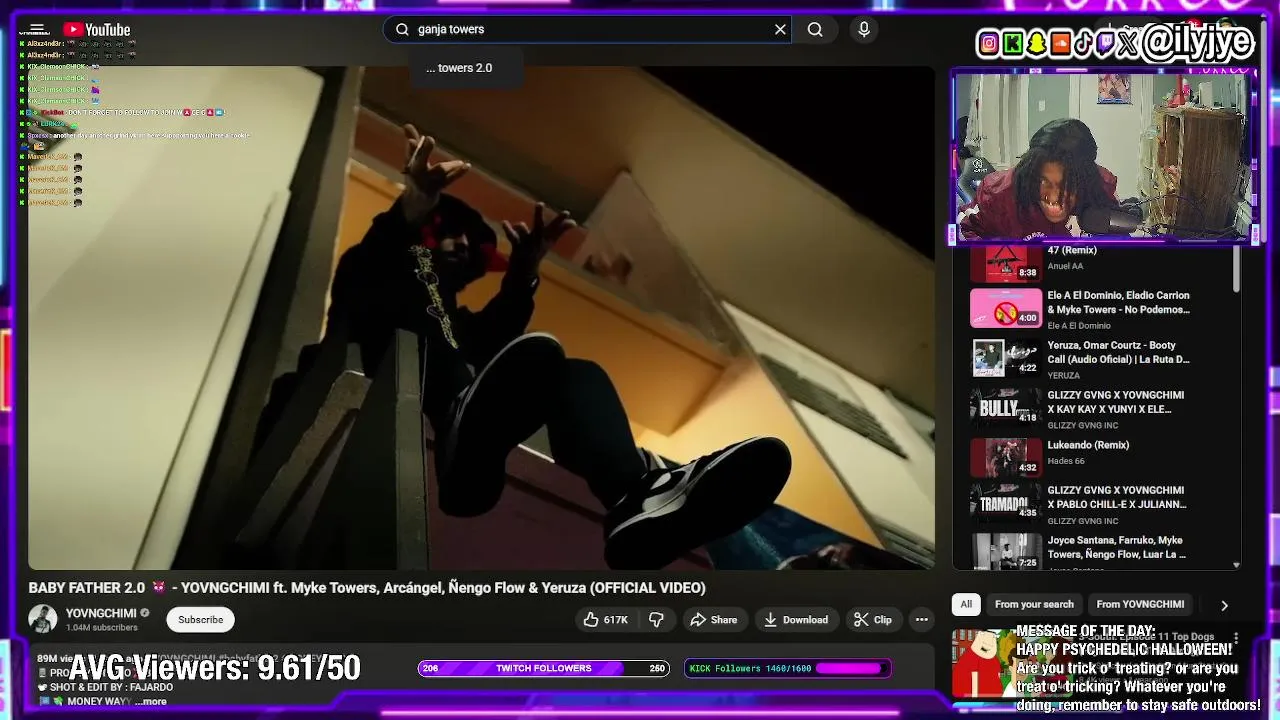1280x720 pixels.
Task: Pick the '... towers 2.0' search suggestion
Action: tap(459, 68)
